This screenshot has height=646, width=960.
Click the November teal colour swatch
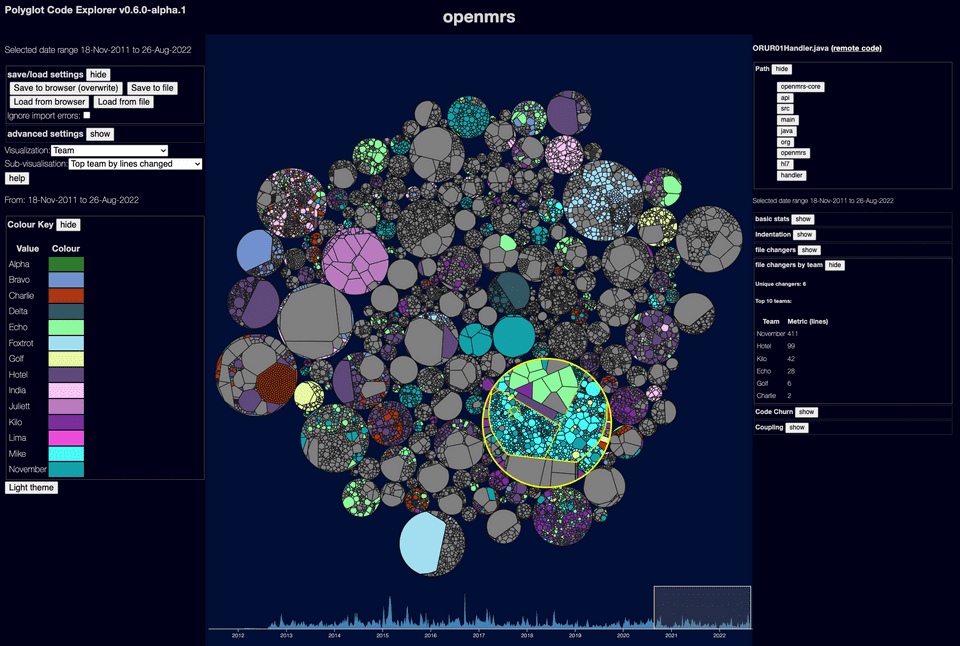(x=66, y=470)
